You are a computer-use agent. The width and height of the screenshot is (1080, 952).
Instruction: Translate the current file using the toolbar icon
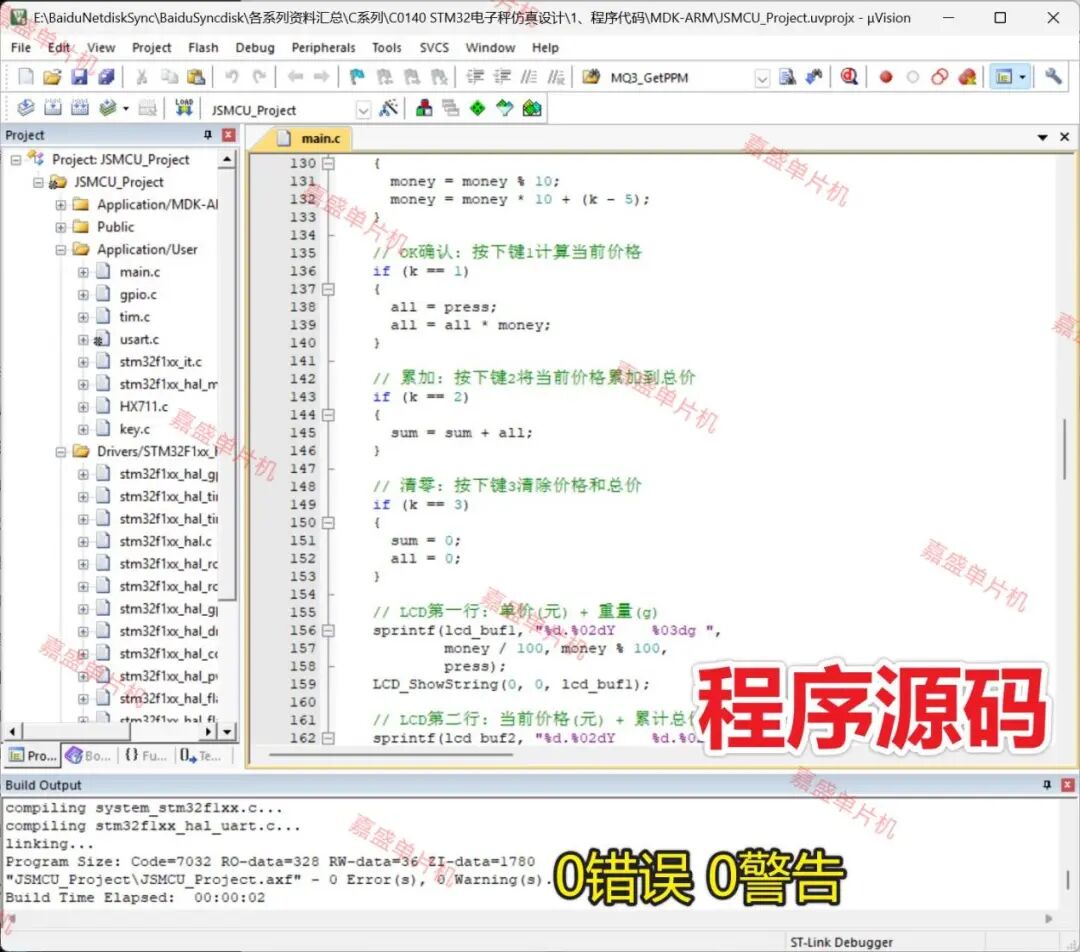pyautogui.click(x=25, y=108)
